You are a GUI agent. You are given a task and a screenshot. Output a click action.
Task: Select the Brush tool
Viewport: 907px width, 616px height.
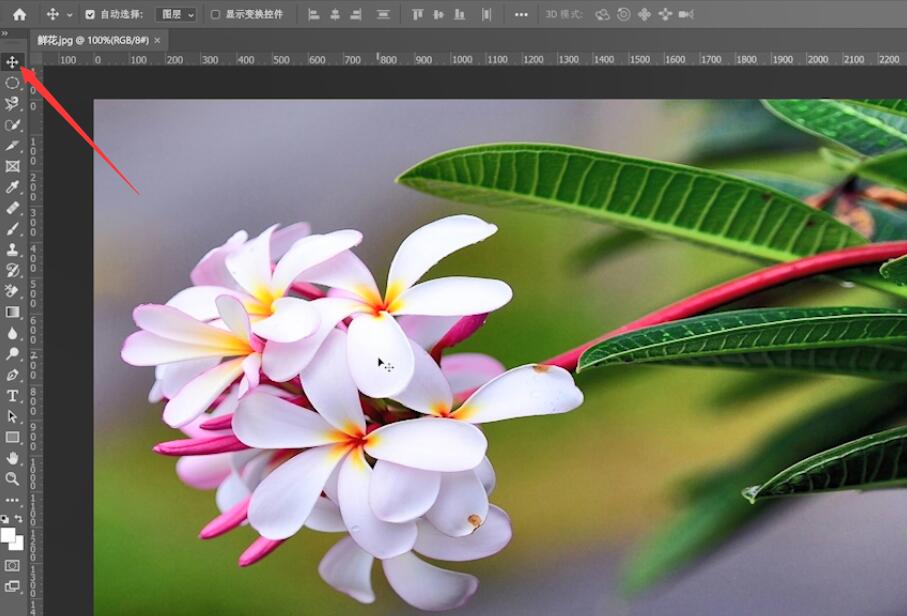click(12, 228)
